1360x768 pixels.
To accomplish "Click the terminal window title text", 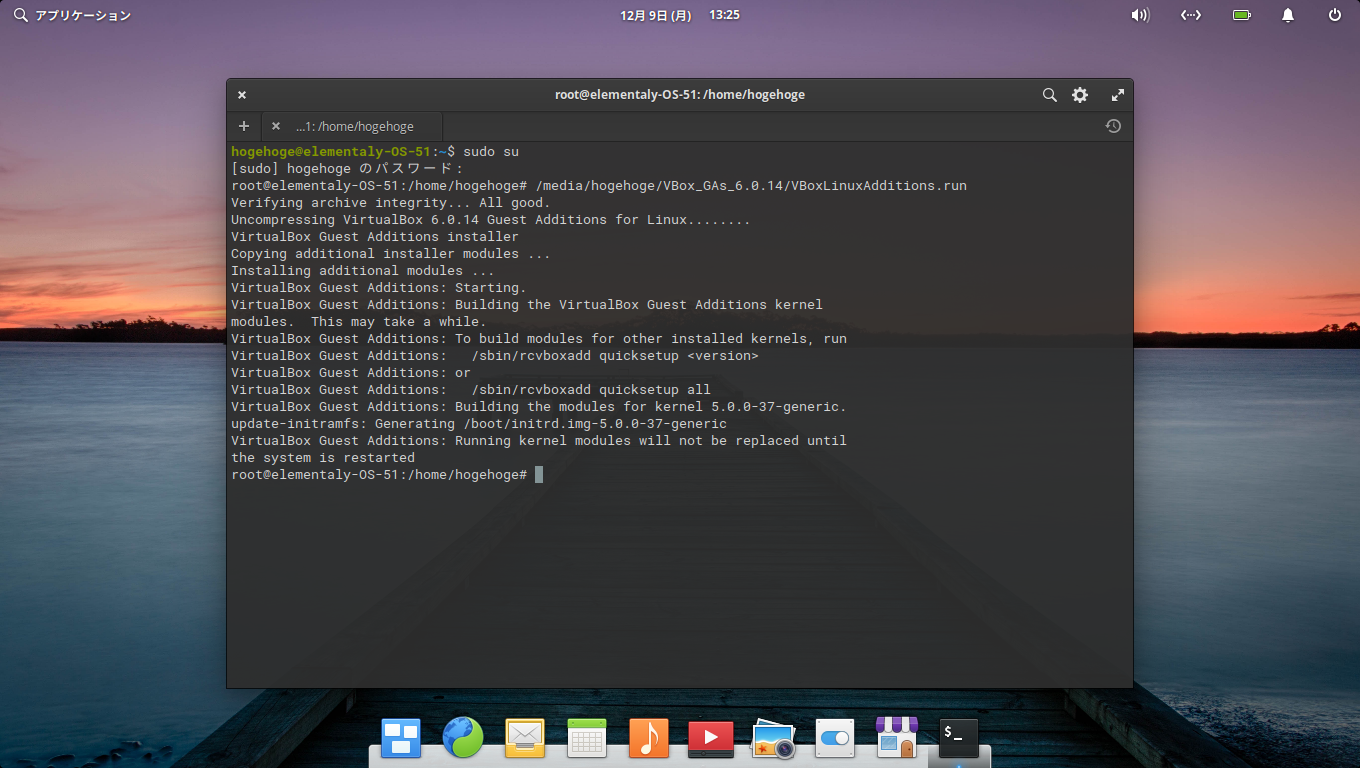I will pos(680,95).
